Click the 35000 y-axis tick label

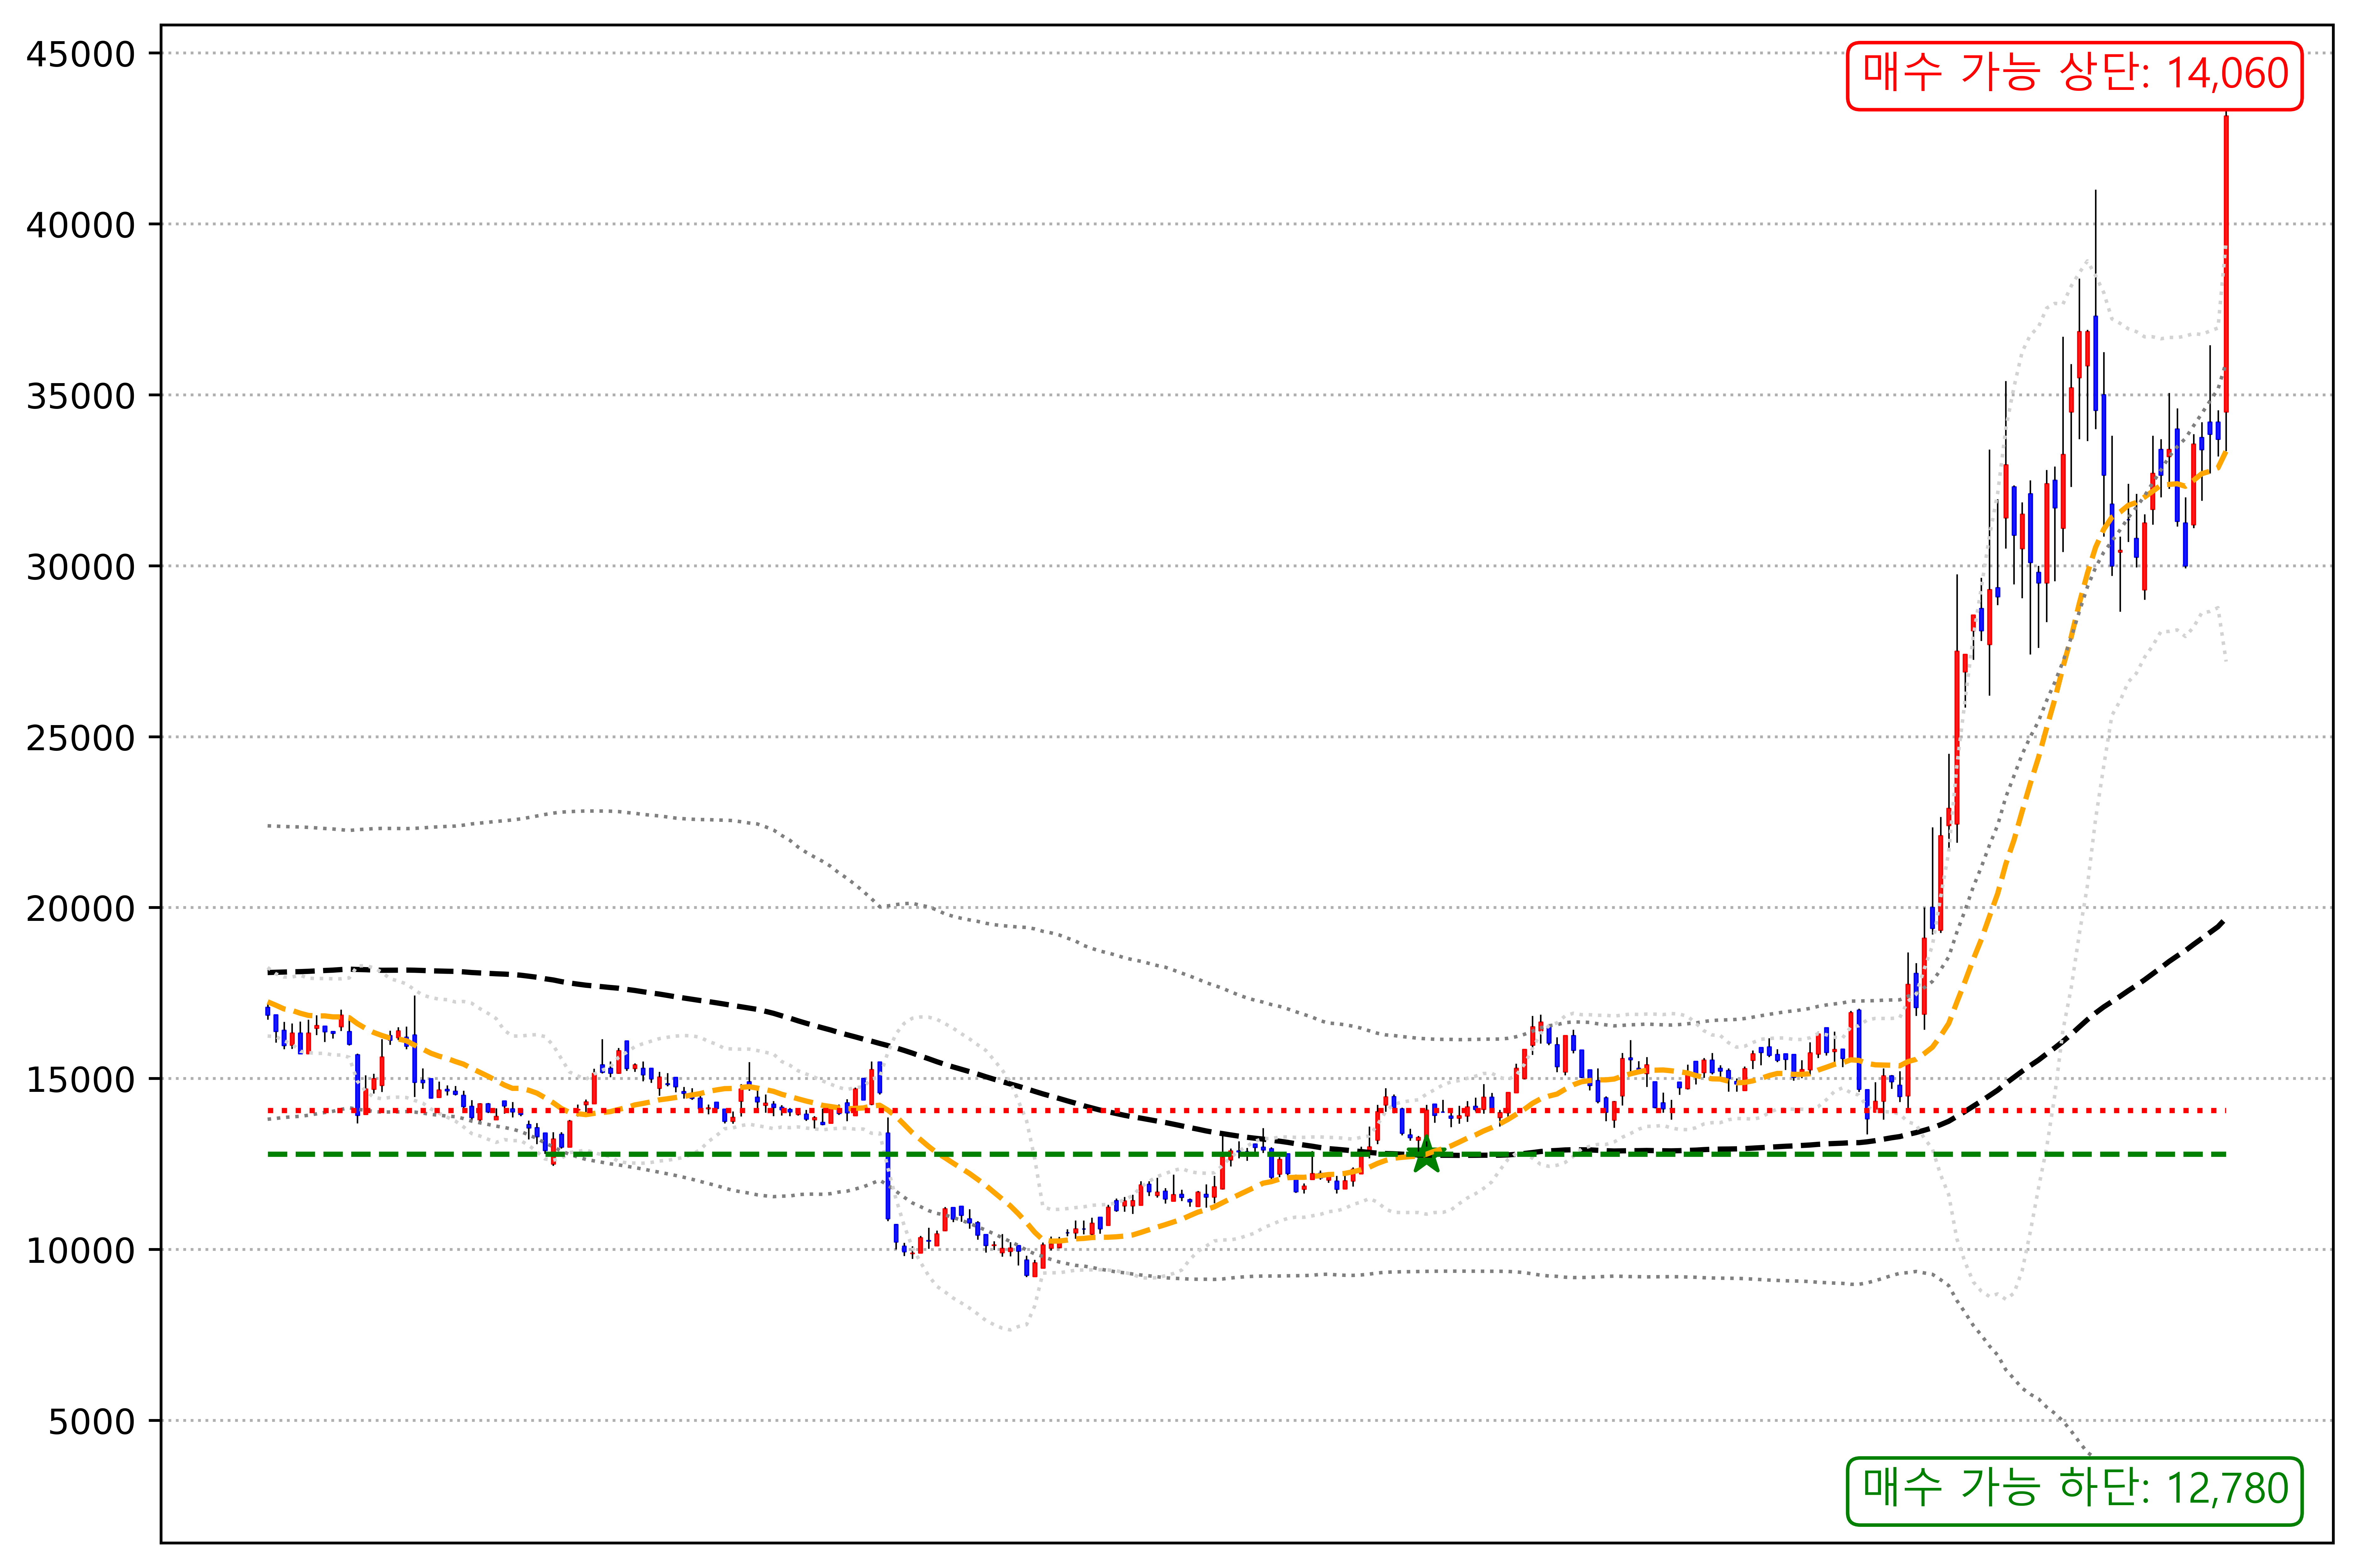80,396
